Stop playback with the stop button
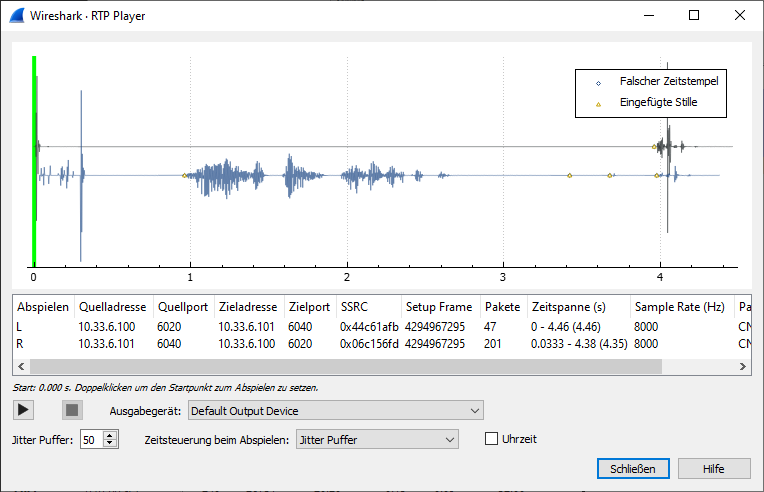 [72, 410]
